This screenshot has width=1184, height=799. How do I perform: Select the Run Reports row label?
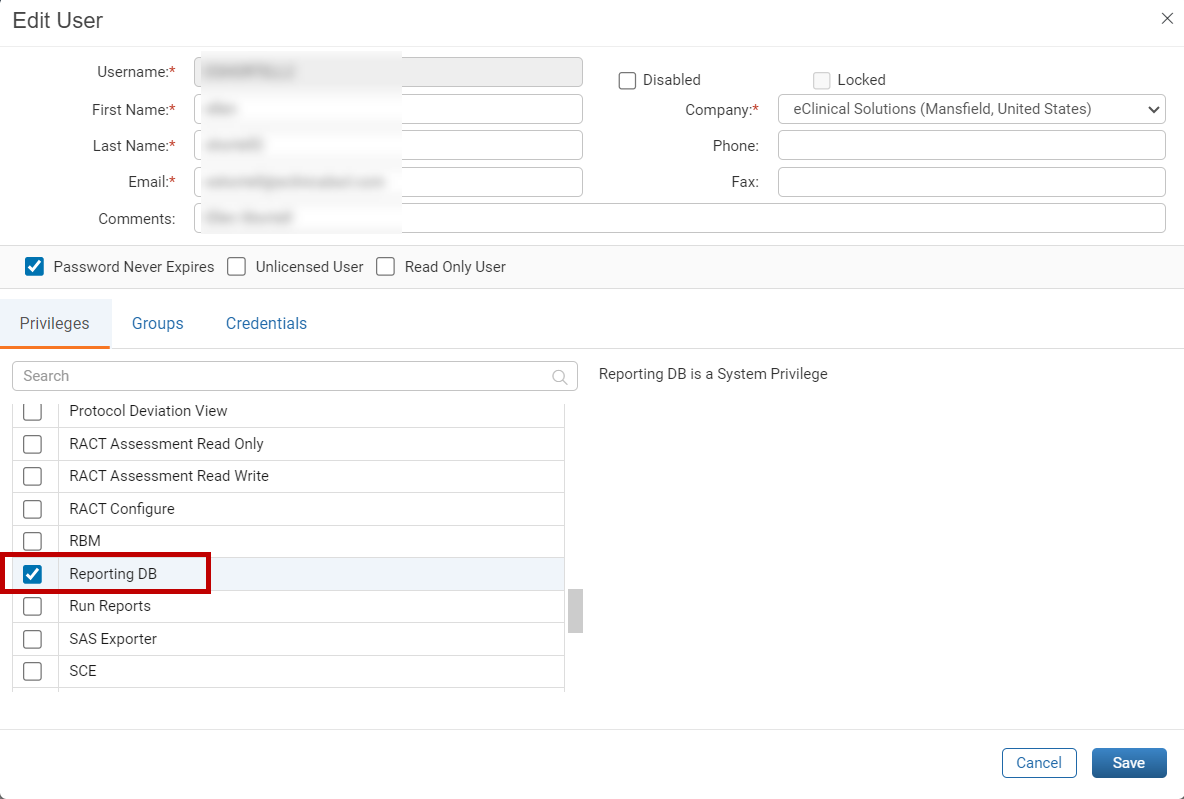click(x=110, y=606)
